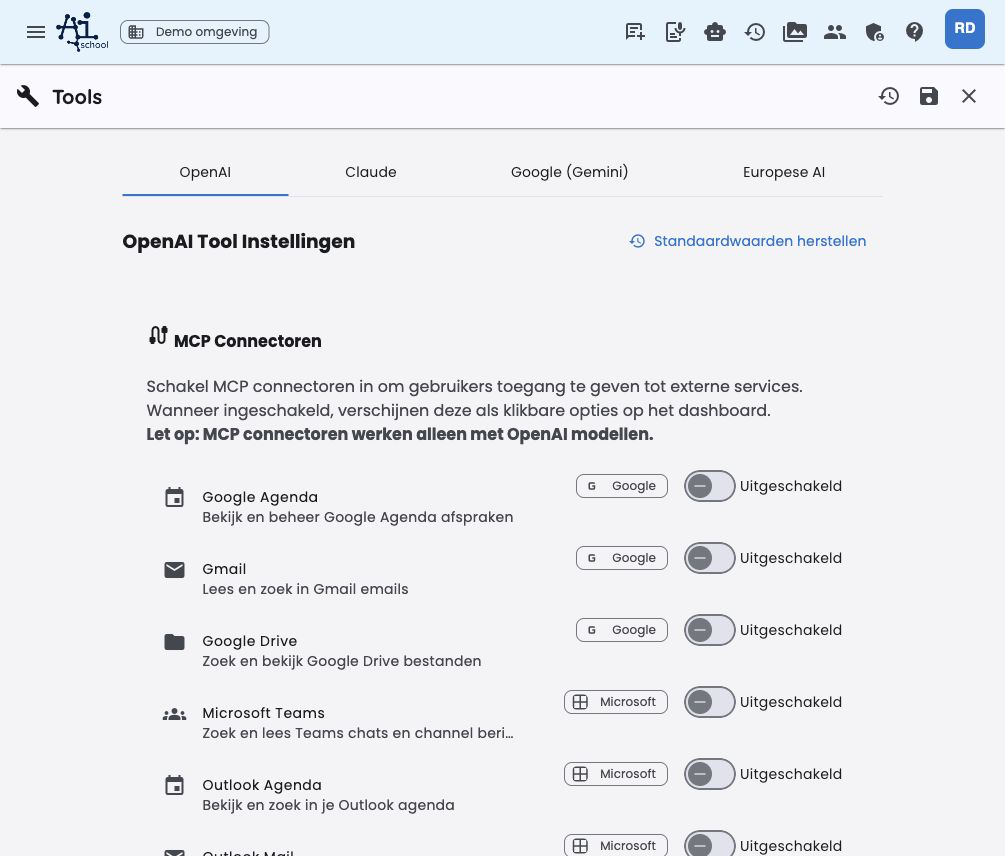
Task: Enable the Outlook Mail connector toggle
Action: coord(710,844)
